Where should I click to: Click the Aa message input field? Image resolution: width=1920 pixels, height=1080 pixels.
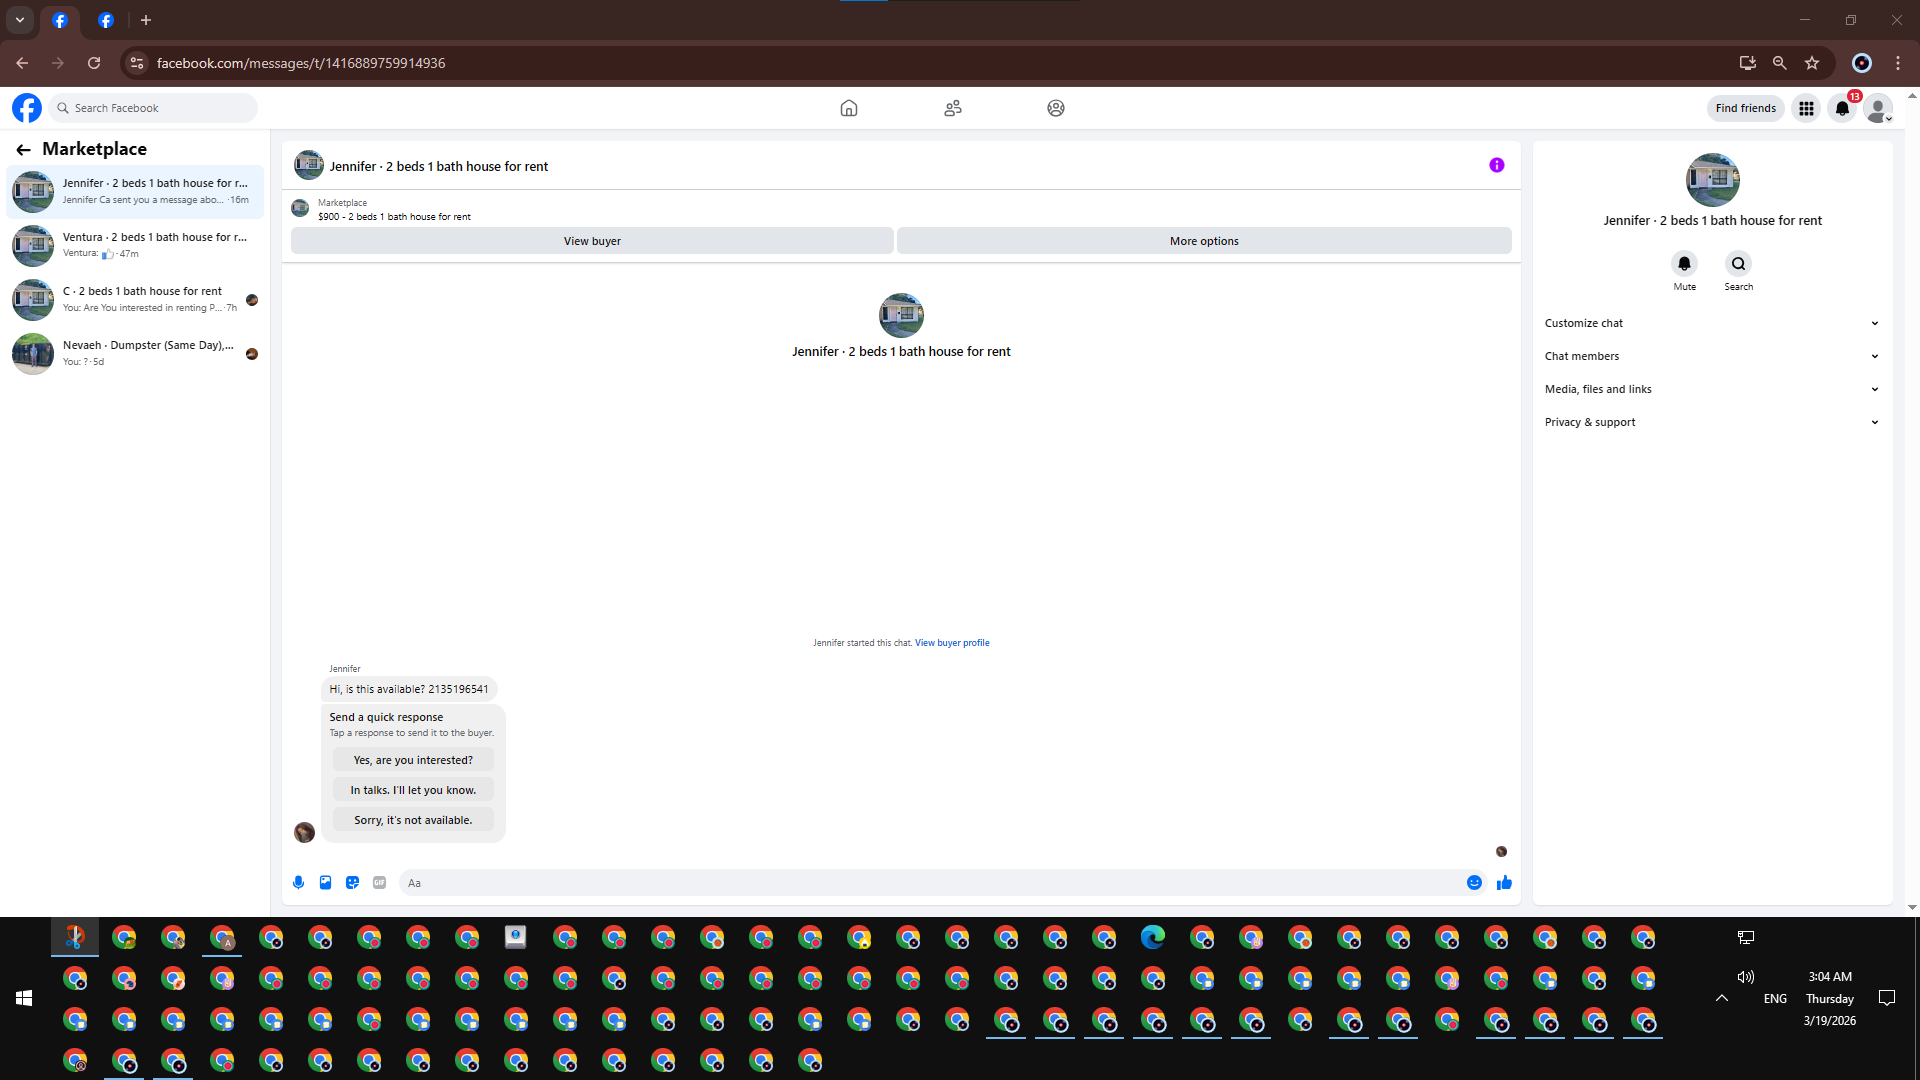930,883
